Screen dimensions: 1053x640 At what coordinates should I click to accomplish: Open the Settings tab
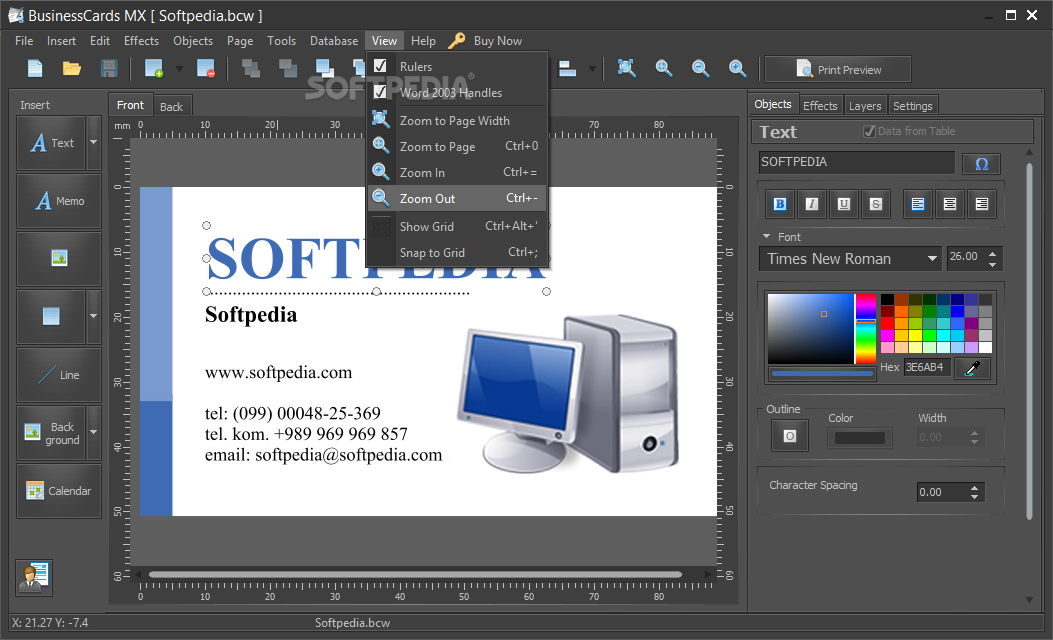point(913,106)
